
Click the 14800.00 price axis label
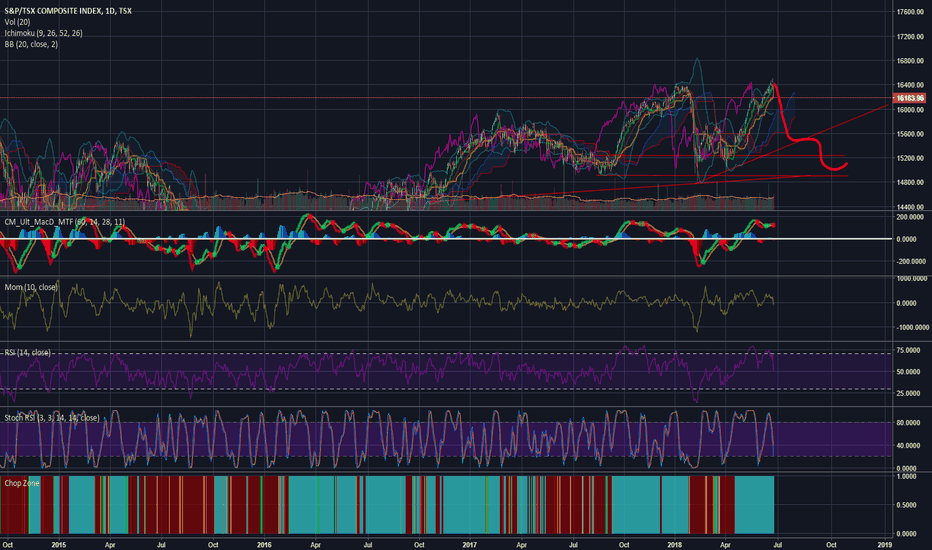click(911, 183)
